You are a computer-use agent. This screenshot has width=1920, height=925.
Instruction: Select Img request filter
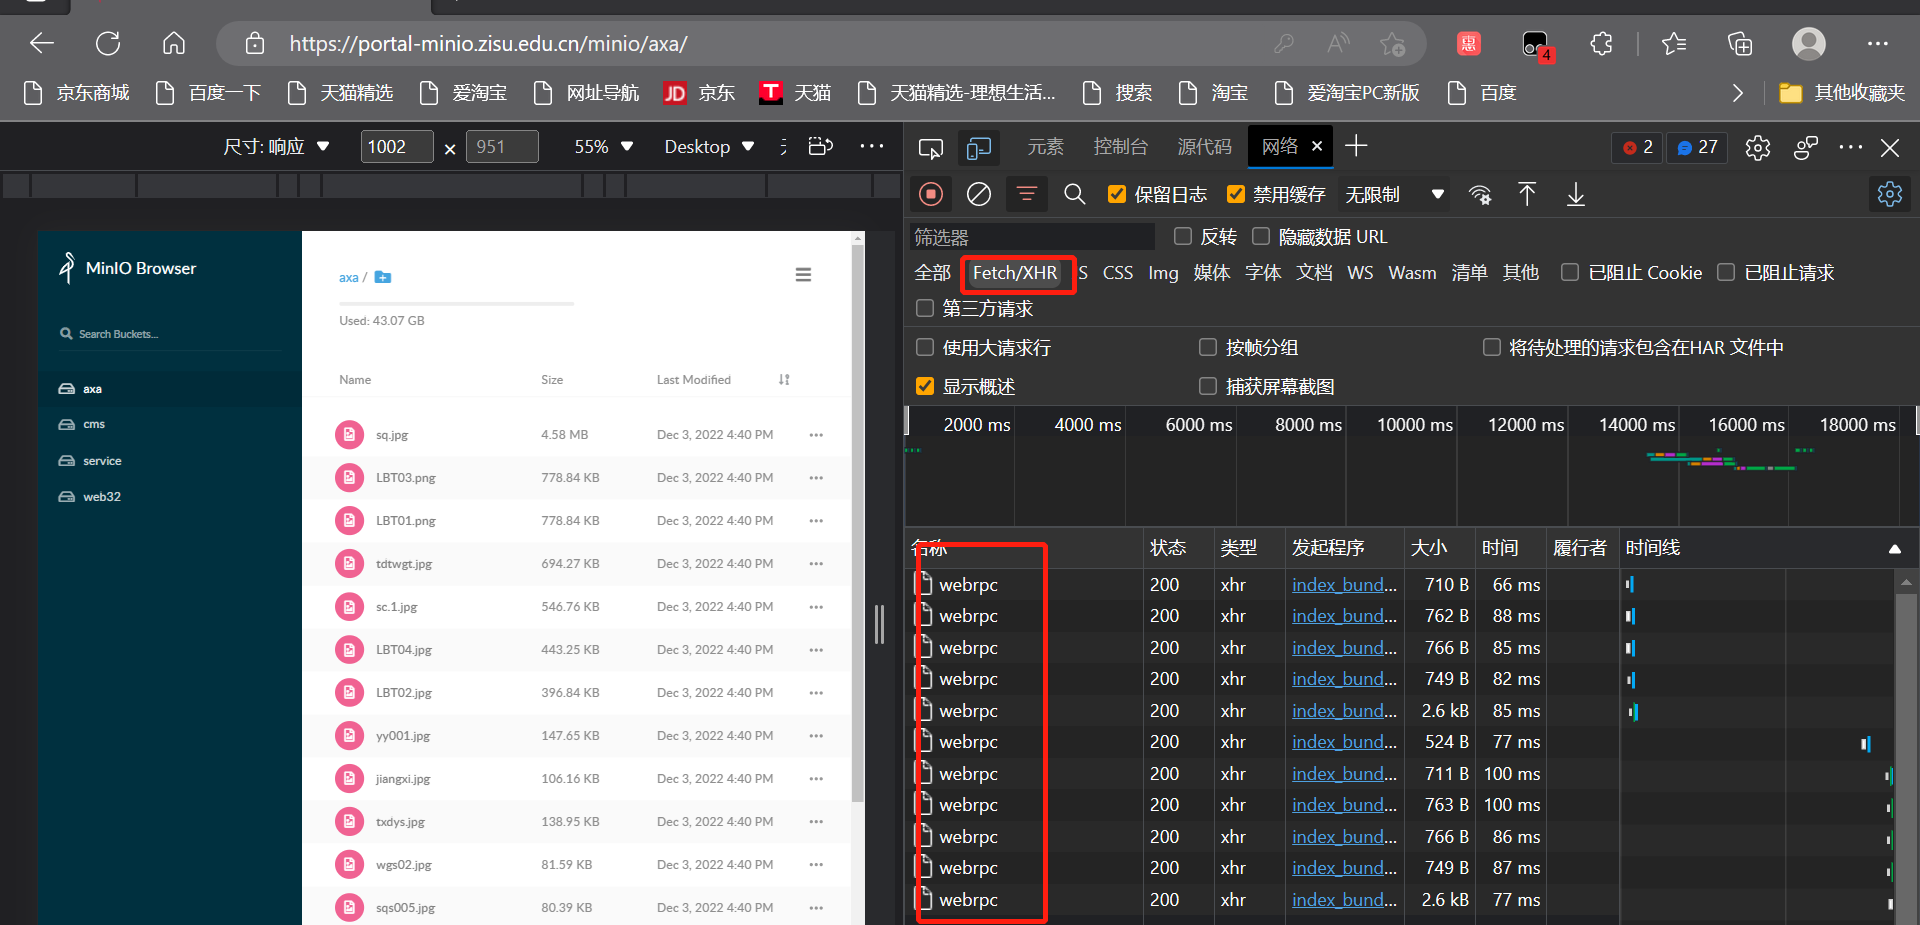point(1163,273)
